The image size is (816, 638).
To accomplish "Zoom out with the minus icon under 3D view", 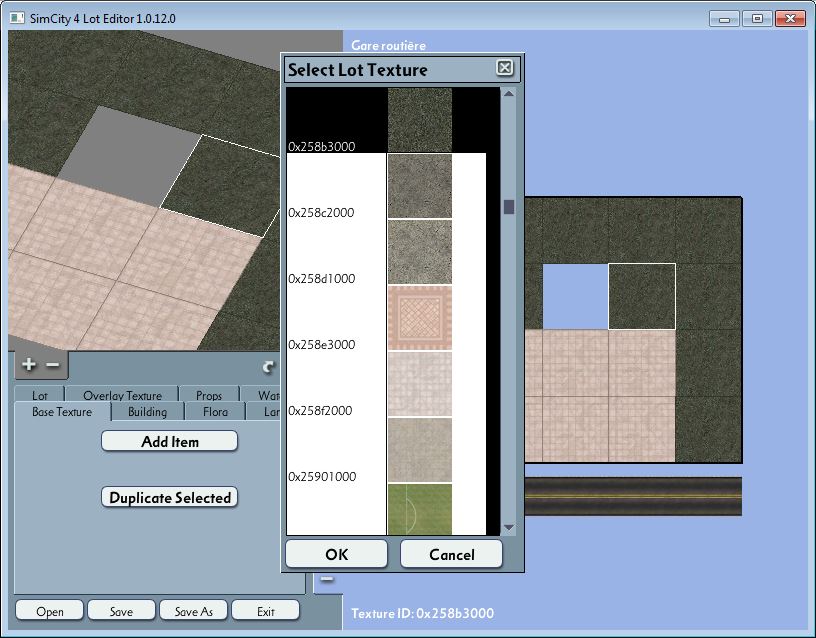I will 53,365.
